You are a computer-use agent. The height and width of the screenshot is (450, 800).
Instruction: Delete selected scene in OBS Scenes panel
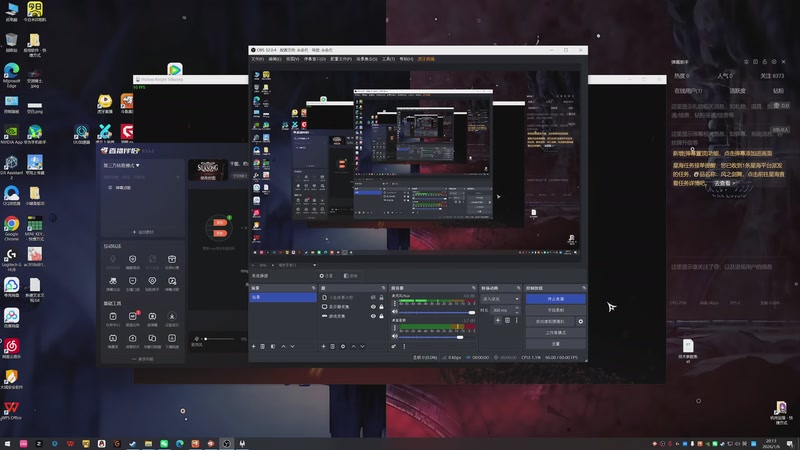(x=263, y=346)
